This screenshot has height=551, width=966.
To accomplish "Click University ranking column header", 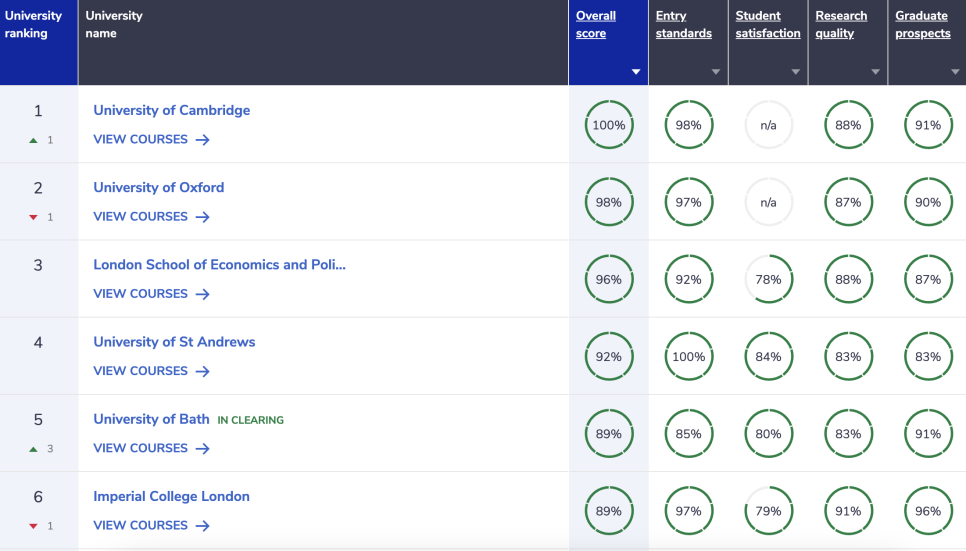I will pos(39,43).
